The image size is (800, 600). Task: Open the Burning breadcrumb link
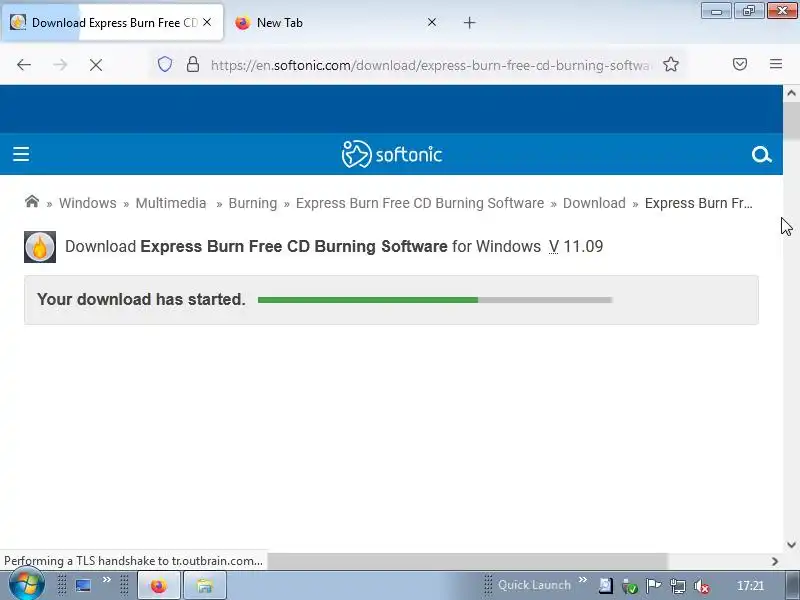tap(253, 203)
